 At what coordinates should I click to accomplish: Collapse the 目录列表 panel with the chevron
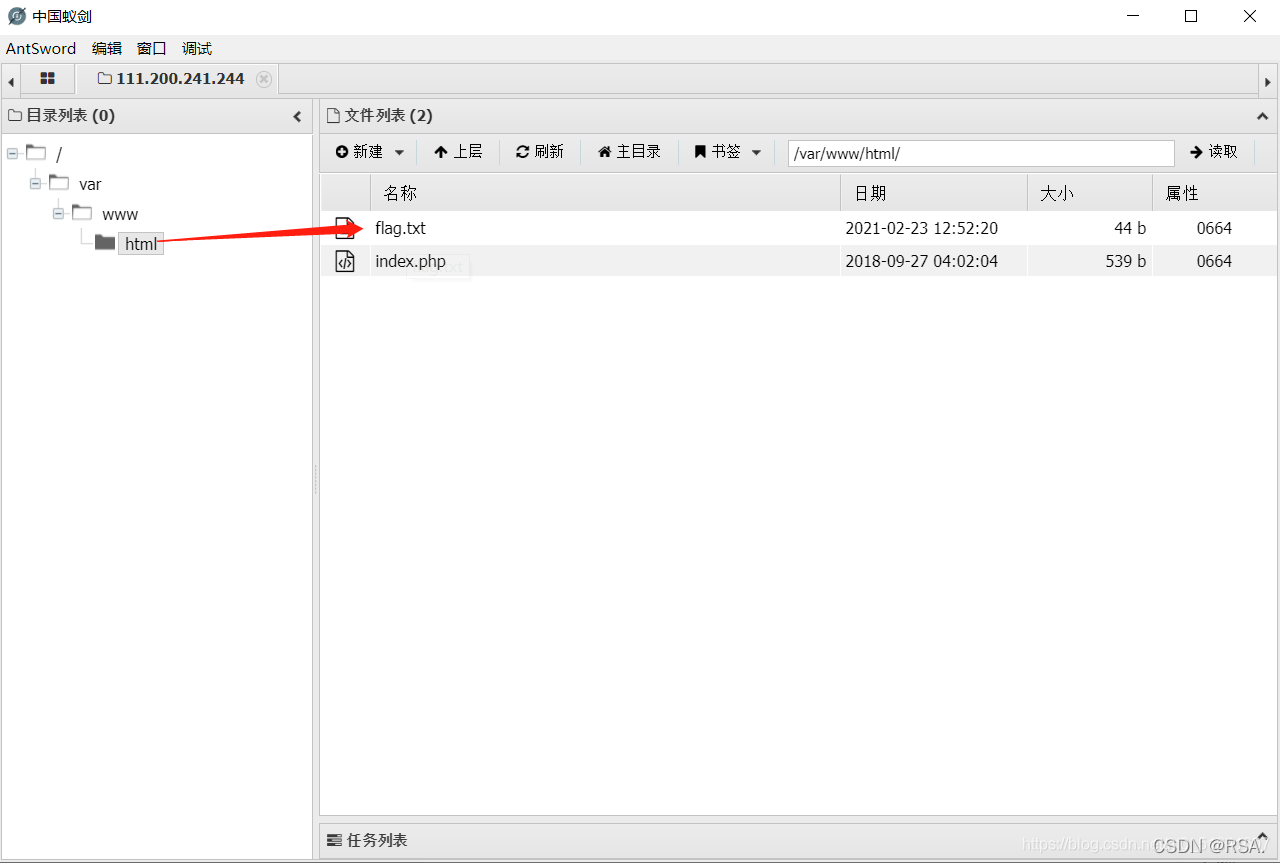coord(297,116)
